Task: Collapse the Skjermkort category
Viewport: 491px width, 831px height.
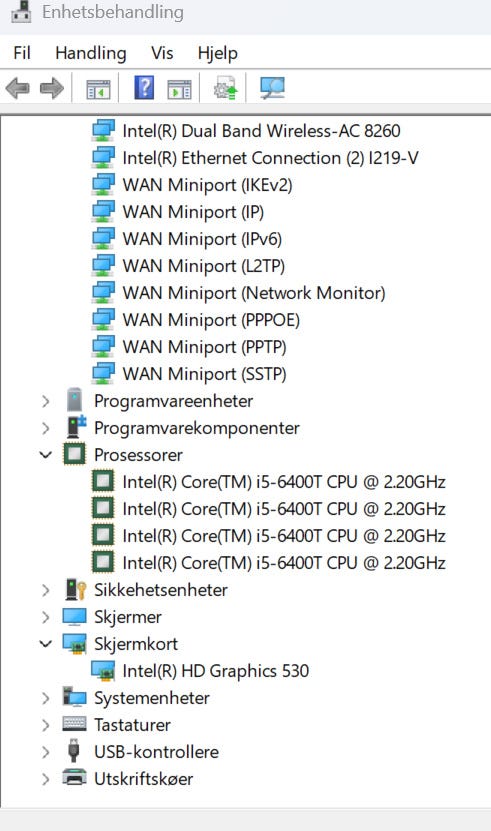Action: [x=46, y=643]
